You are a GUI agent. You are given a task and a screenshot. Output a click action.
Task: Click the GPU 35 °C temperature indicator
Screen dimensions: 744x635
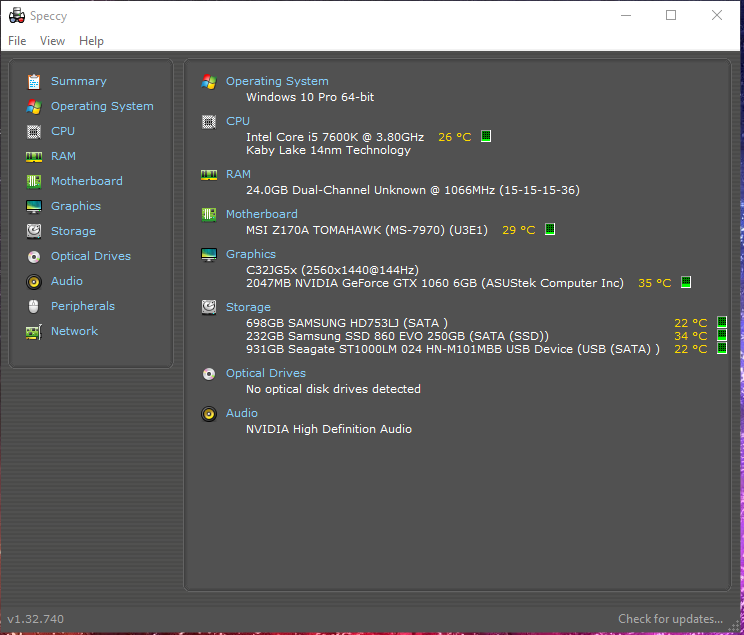[x=686, y=283]
